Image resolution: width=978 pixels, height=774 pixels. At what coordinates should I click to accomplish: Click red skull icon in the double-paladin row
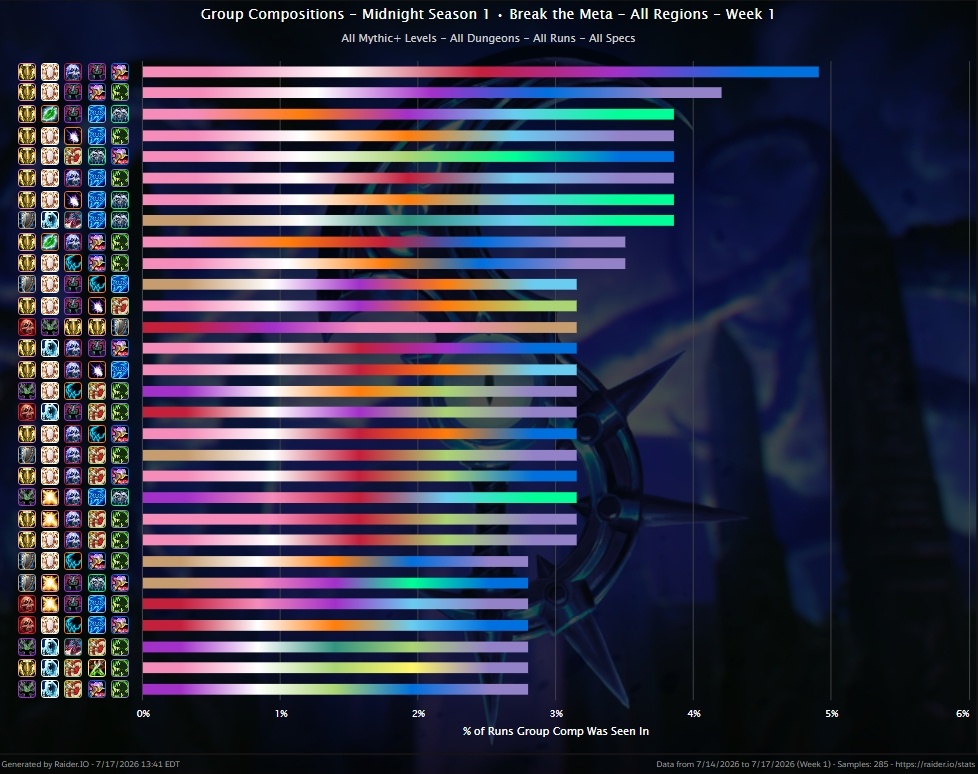click(x=27, y=327)
